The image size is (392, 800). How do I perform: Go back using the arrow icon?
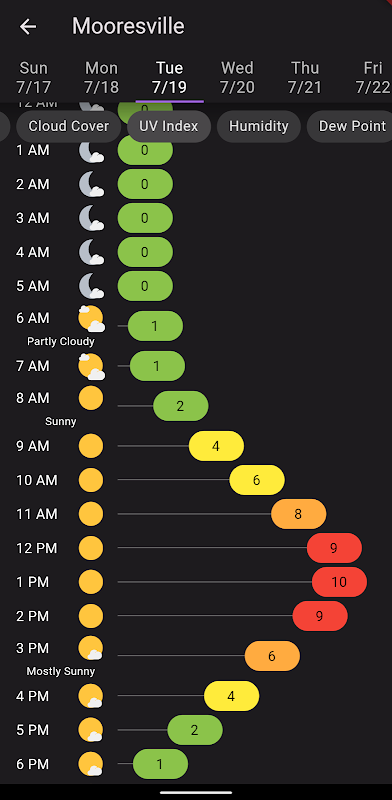coord(28,27)
